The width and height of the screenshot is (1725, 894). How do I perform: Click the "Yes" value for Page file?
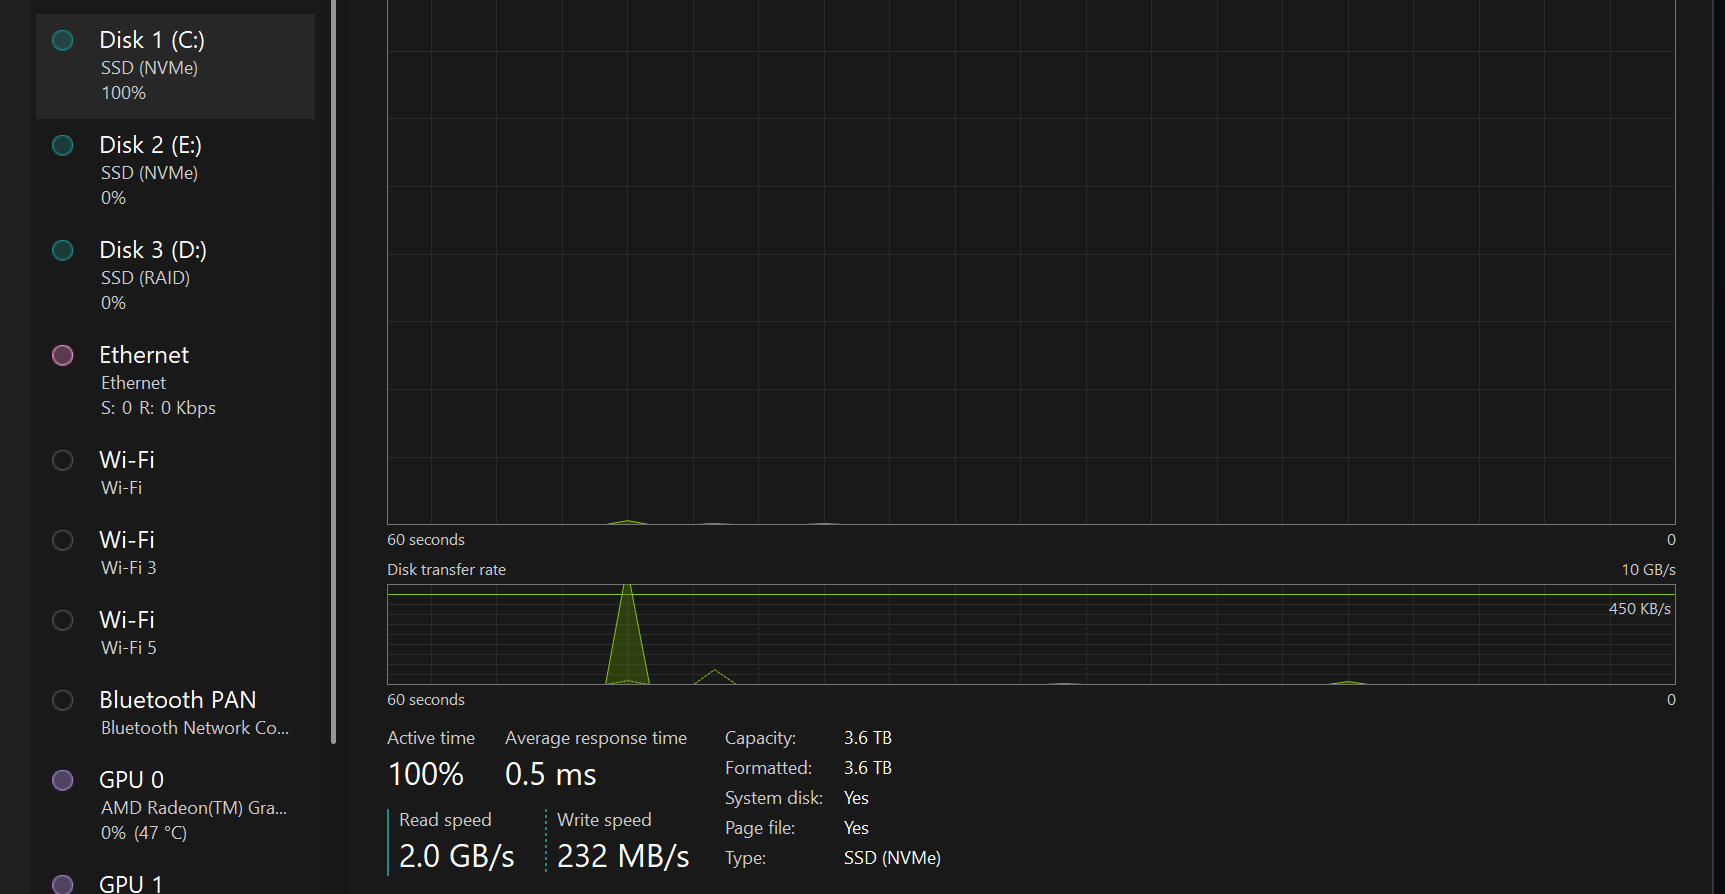pyautogui.click(x=856, y=828)
